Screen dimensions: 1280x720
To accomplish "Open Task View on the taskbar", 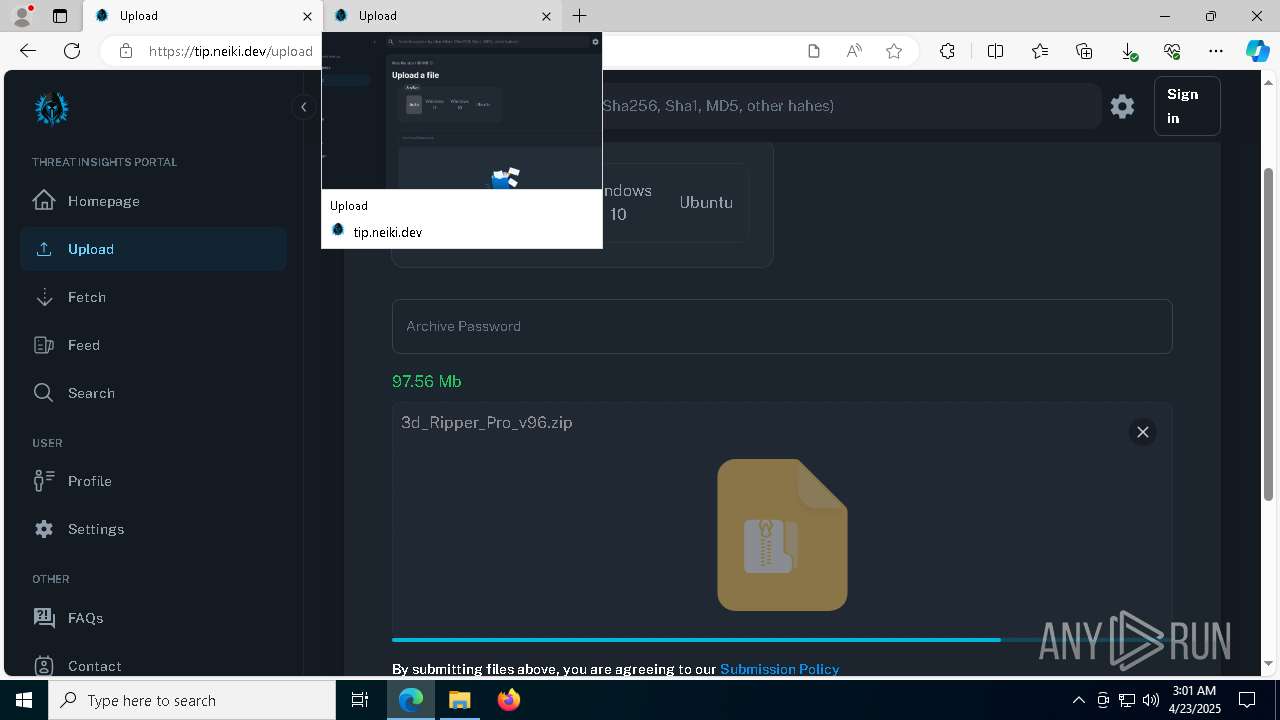I will point(360,700).
